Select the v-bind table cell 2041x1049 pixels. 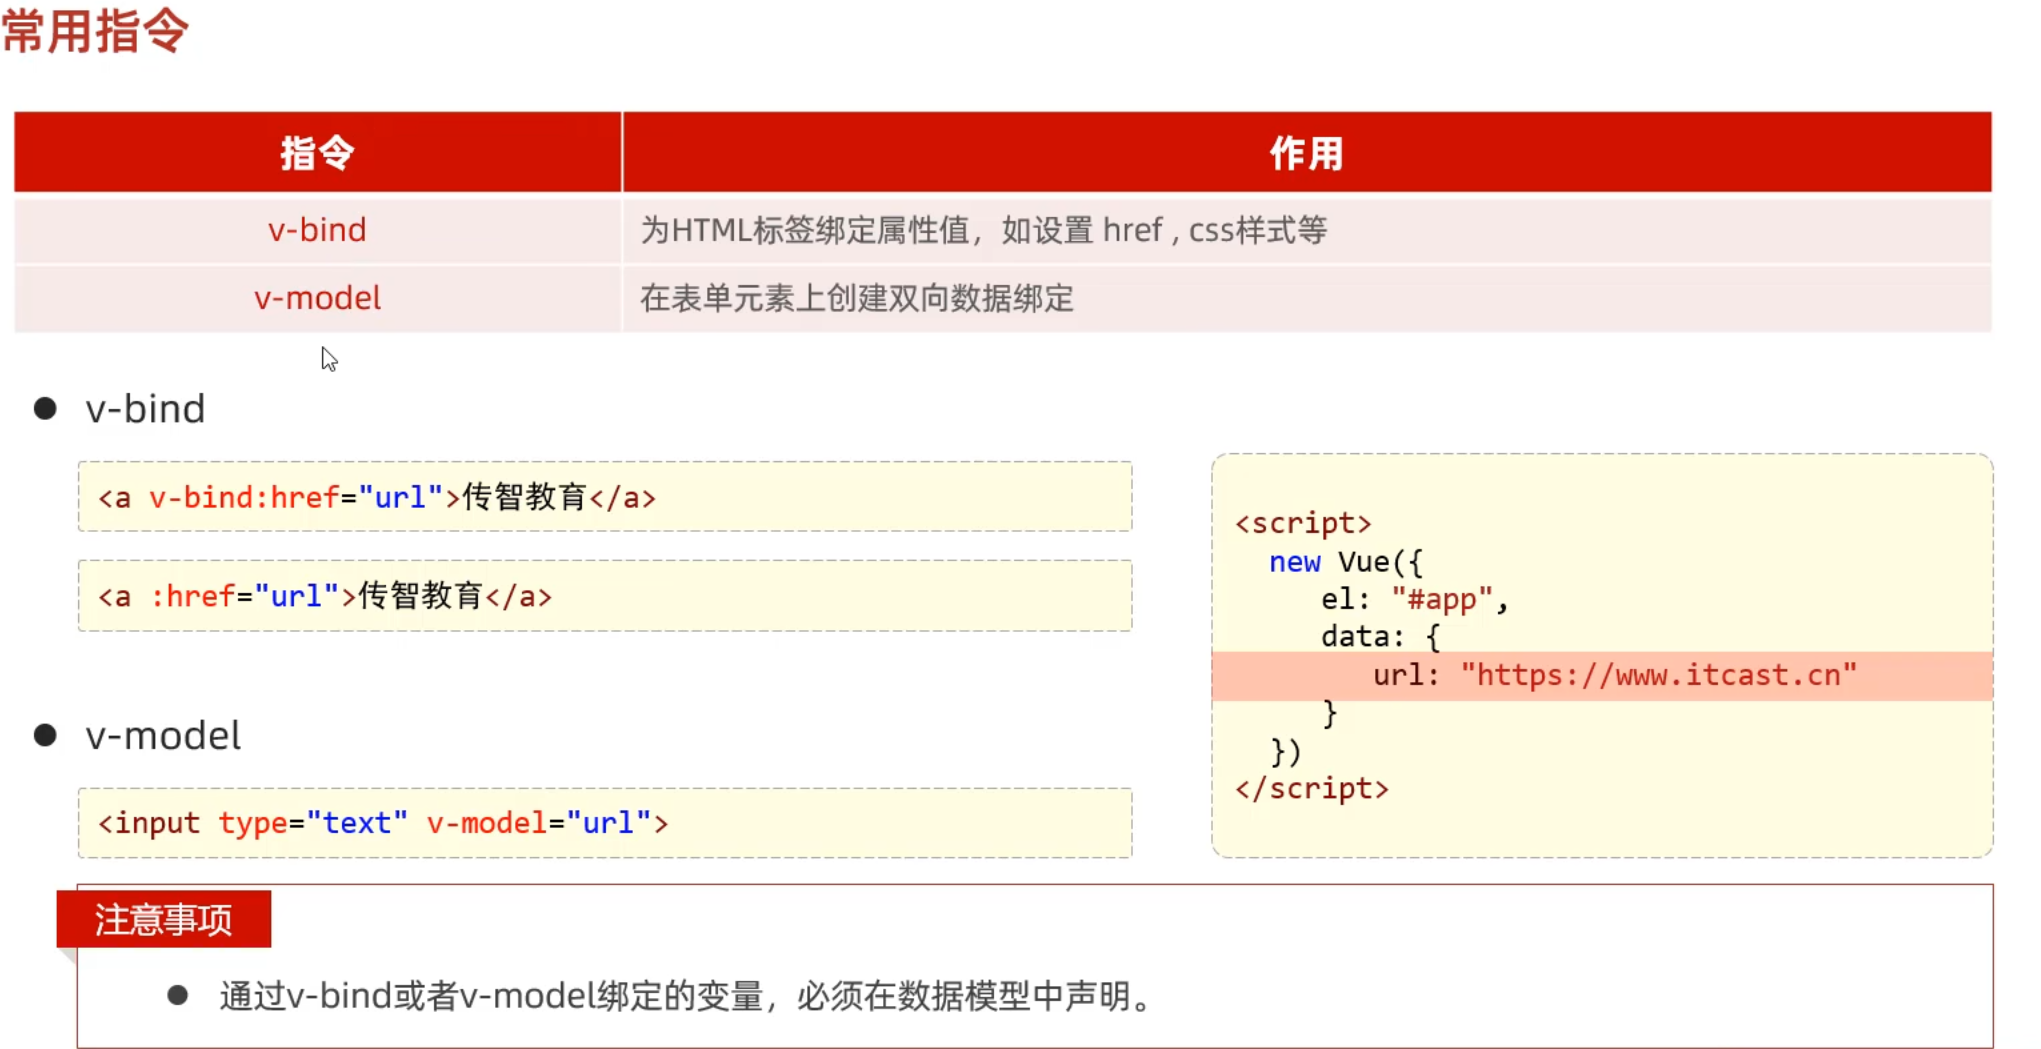317,230
